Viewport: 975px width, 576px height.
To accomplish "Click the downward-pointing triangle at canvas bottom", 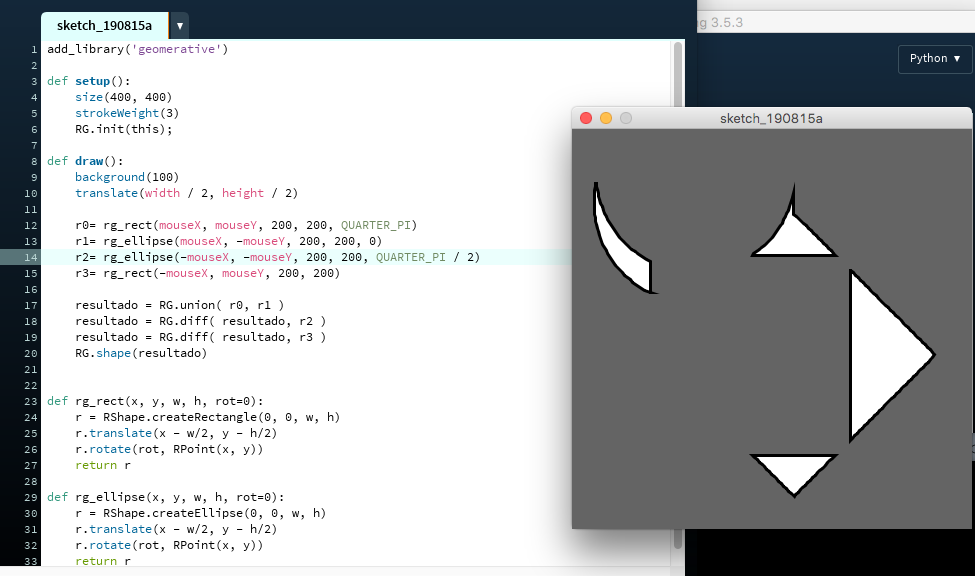I will point(793,470).
